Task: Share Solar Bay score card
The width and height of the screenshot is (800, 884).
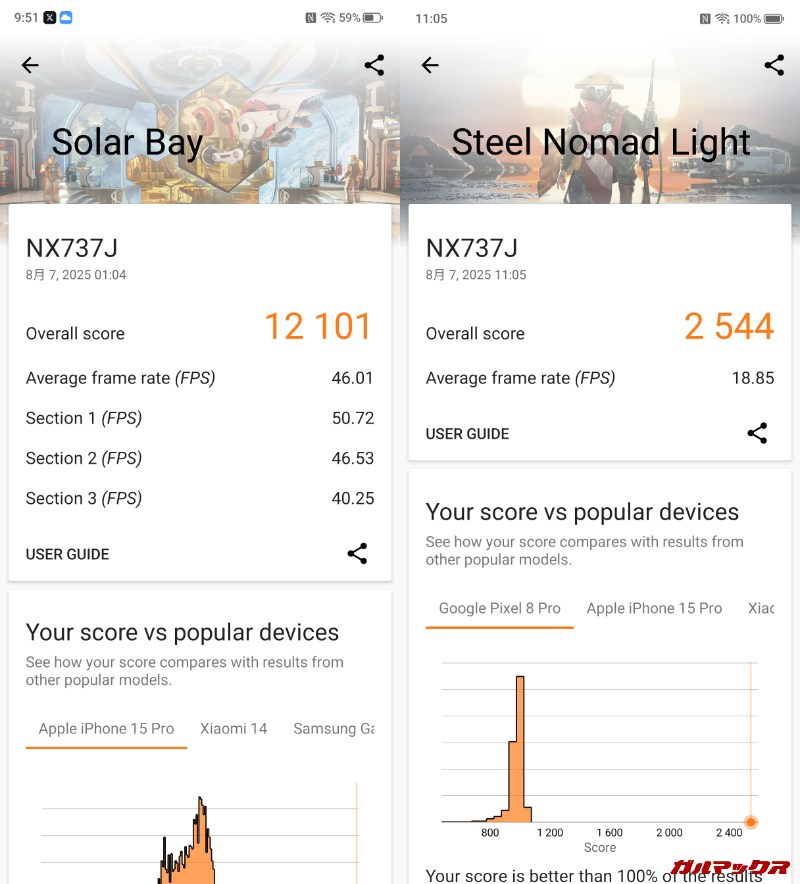Action: tap(357, 553)
